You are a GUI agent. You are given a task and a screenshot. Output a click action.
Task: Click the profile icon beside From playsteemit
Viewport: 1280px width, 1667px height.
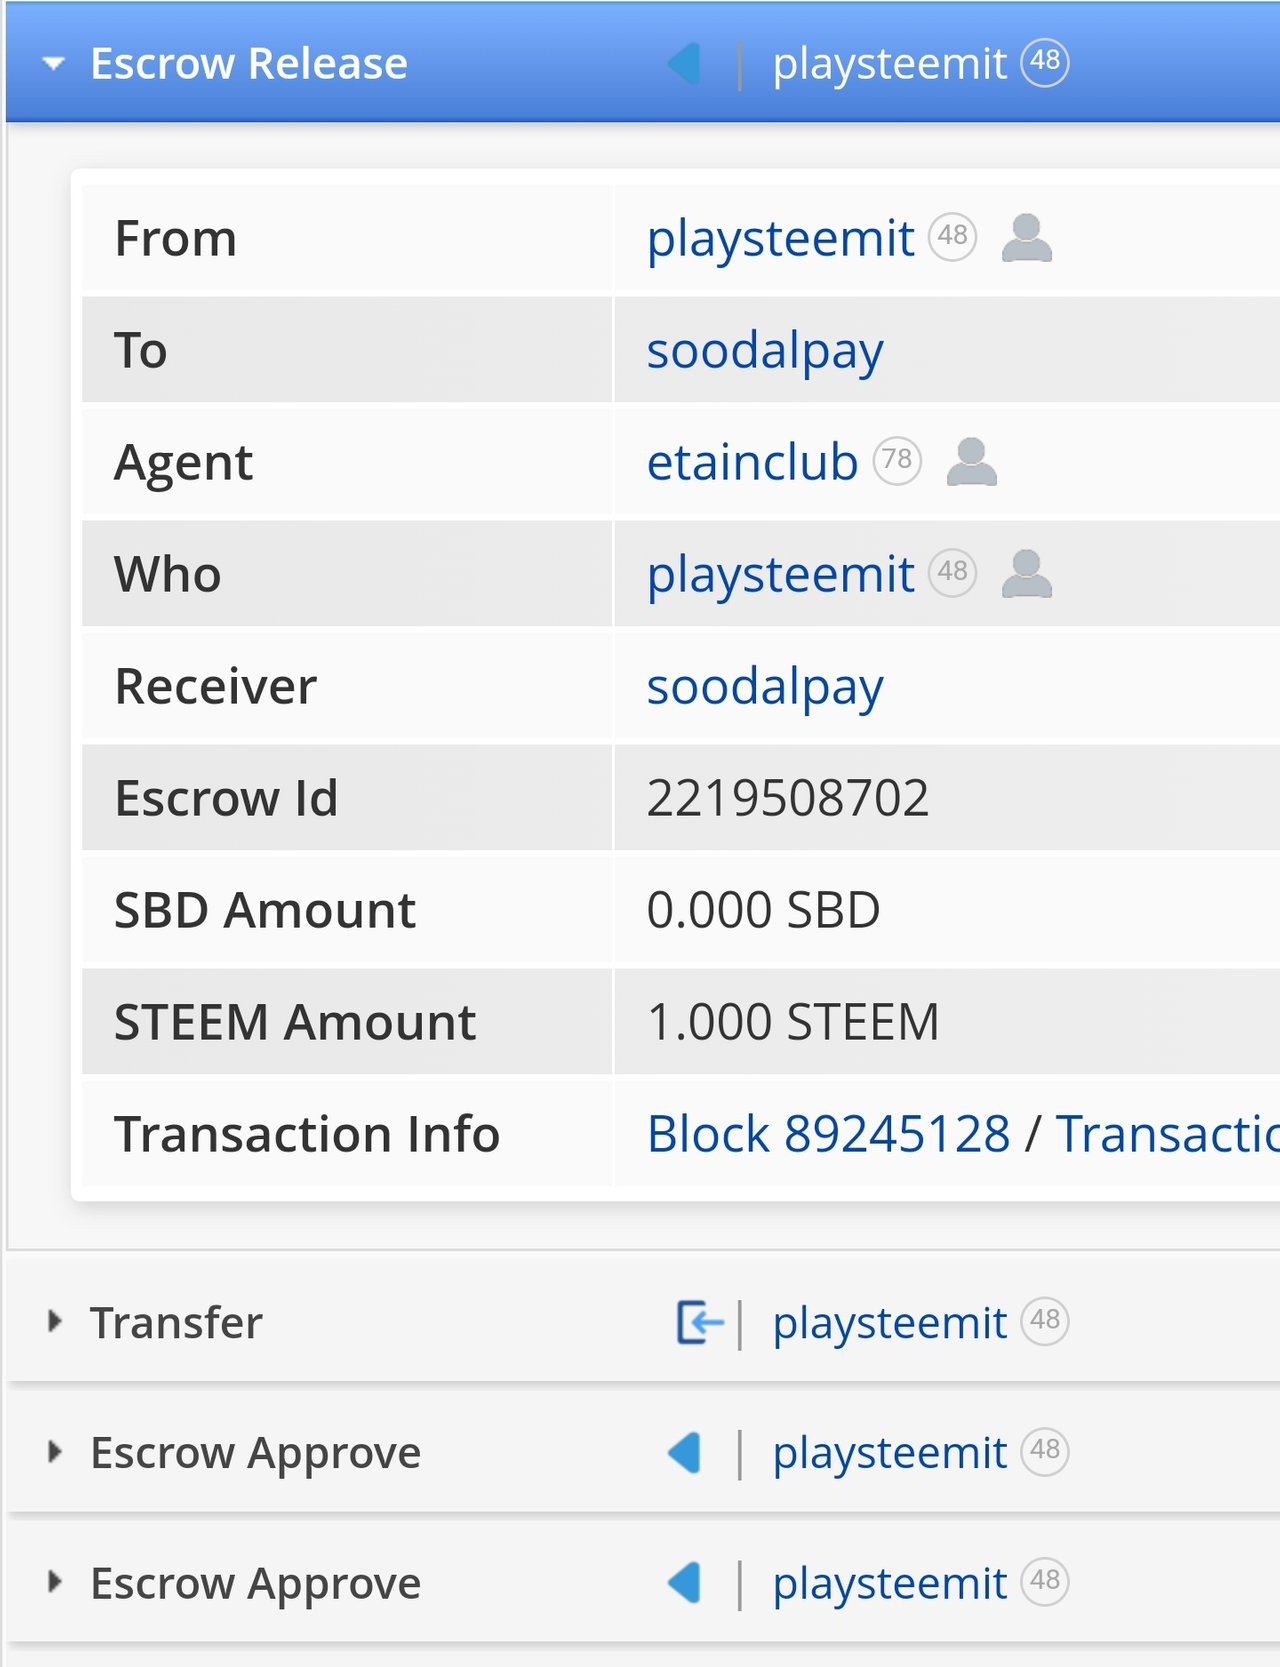pos(1027,238)
